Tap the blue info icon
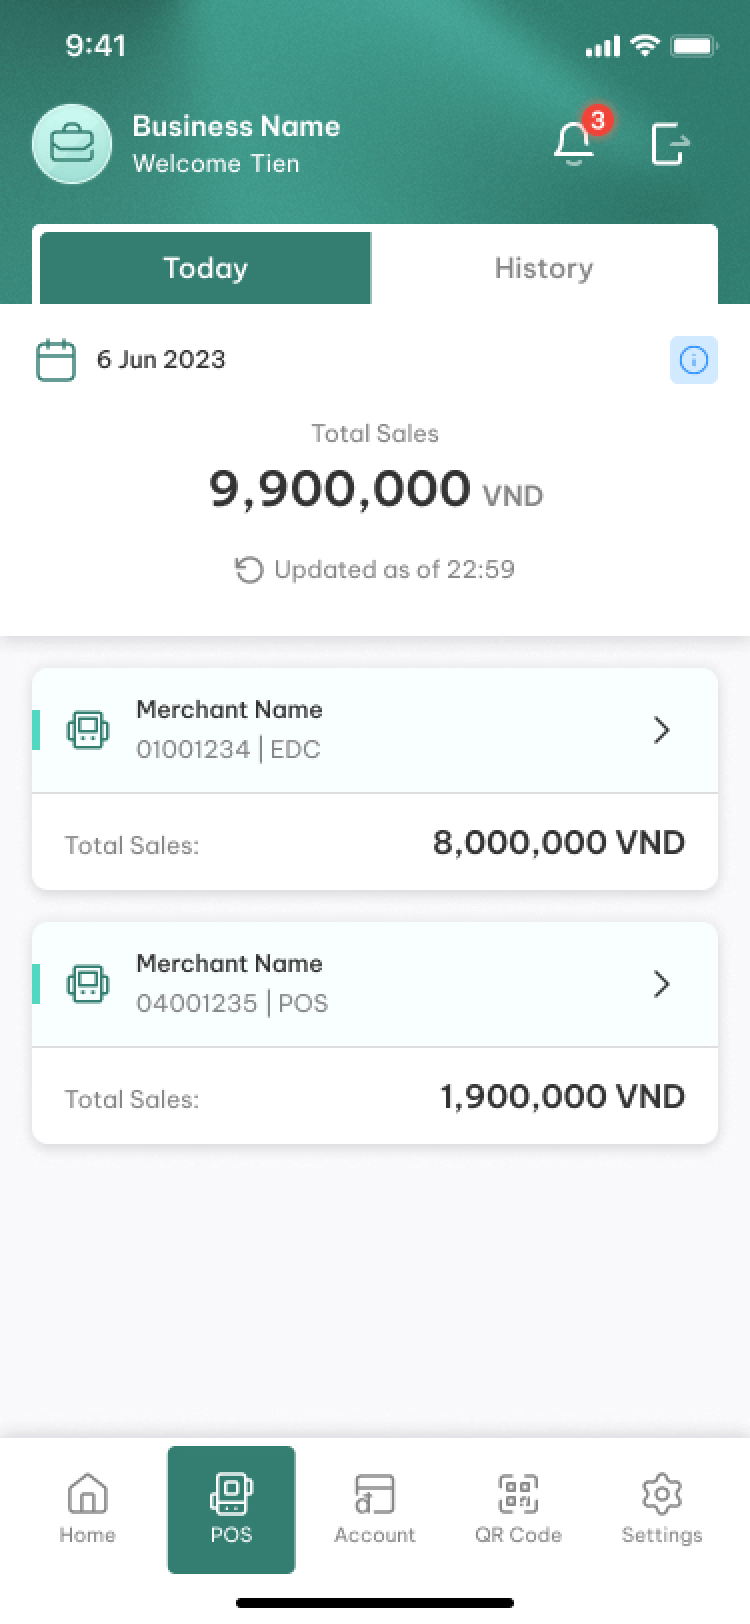 point(694,360)
